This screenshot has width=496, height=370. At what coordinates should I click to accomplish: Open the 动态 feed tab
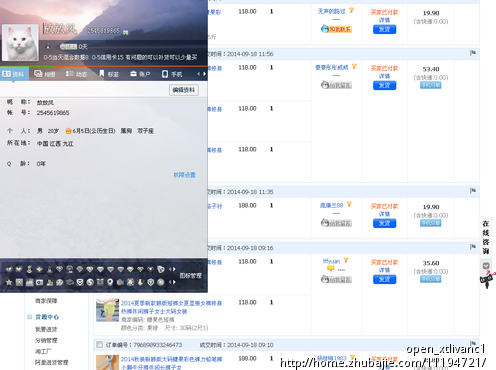76,74
